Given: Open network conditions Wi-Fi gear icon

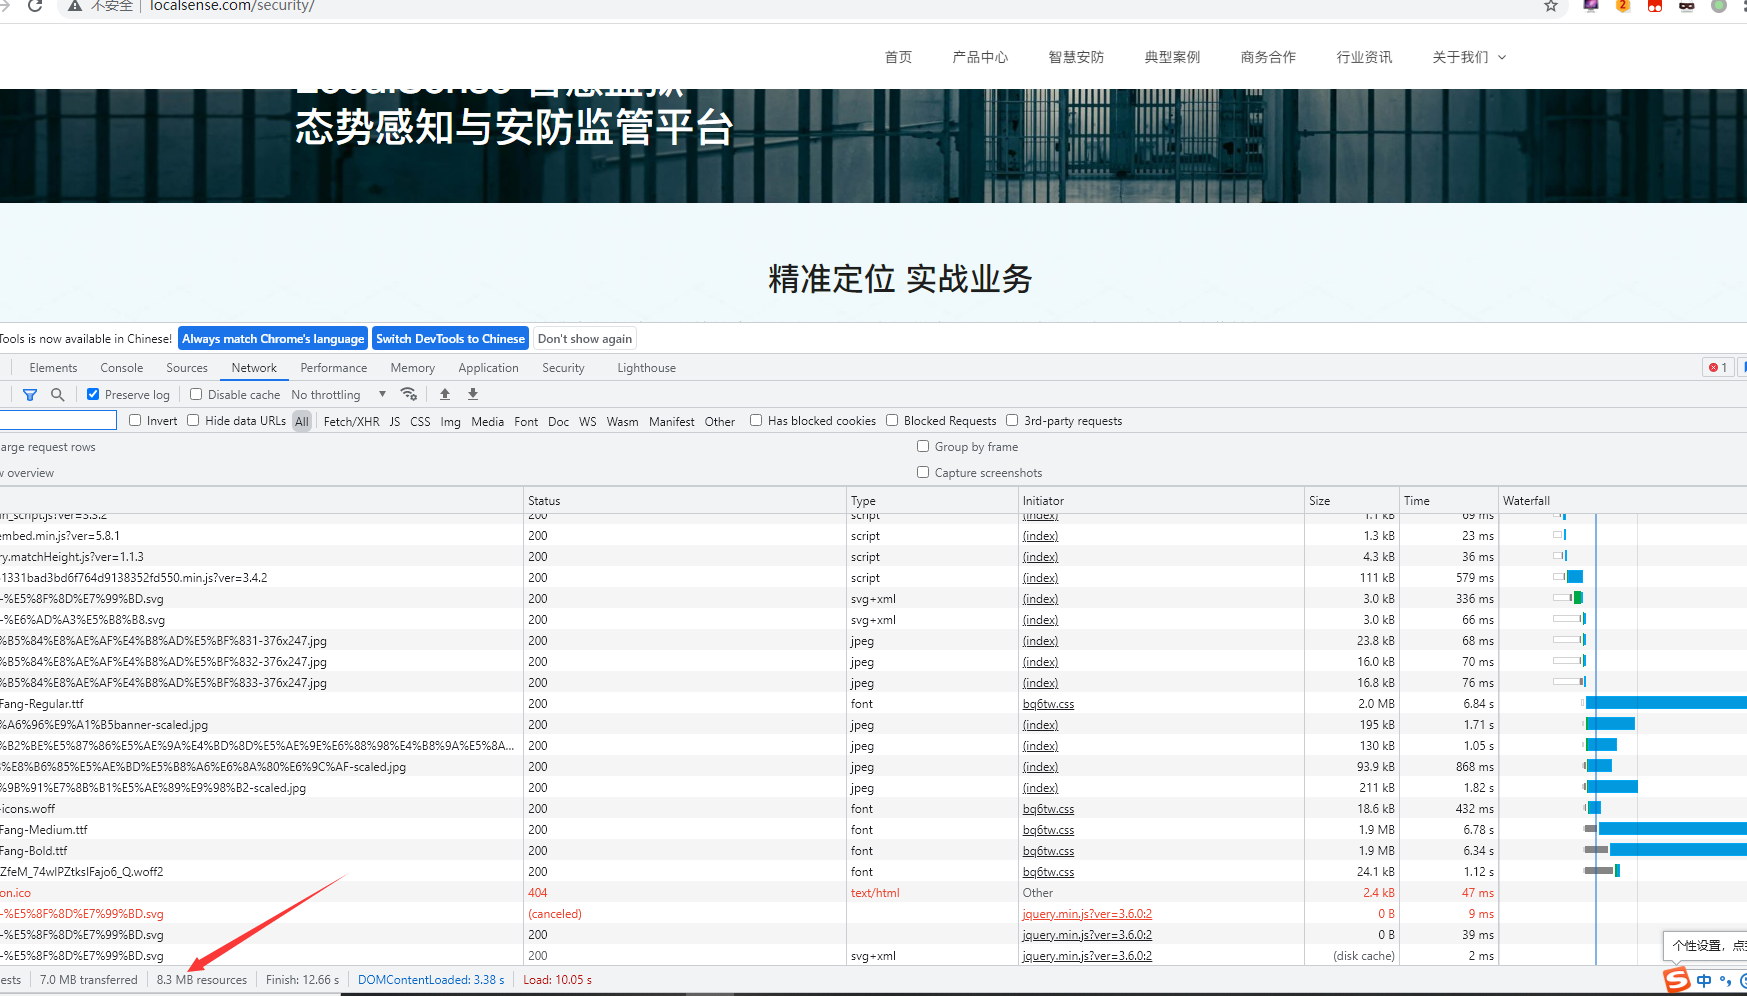Looking at the screenshot, I should 408,394.
